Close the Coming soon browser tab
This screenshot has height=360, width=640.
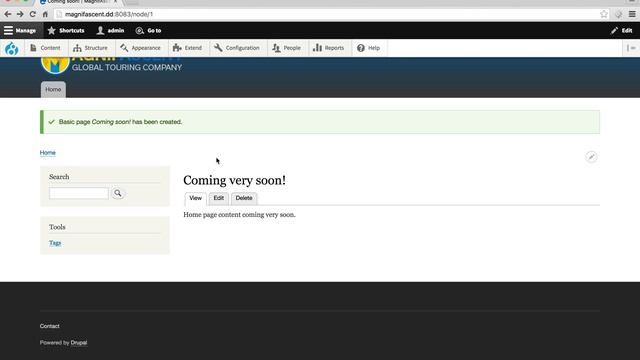coord(116,2)
